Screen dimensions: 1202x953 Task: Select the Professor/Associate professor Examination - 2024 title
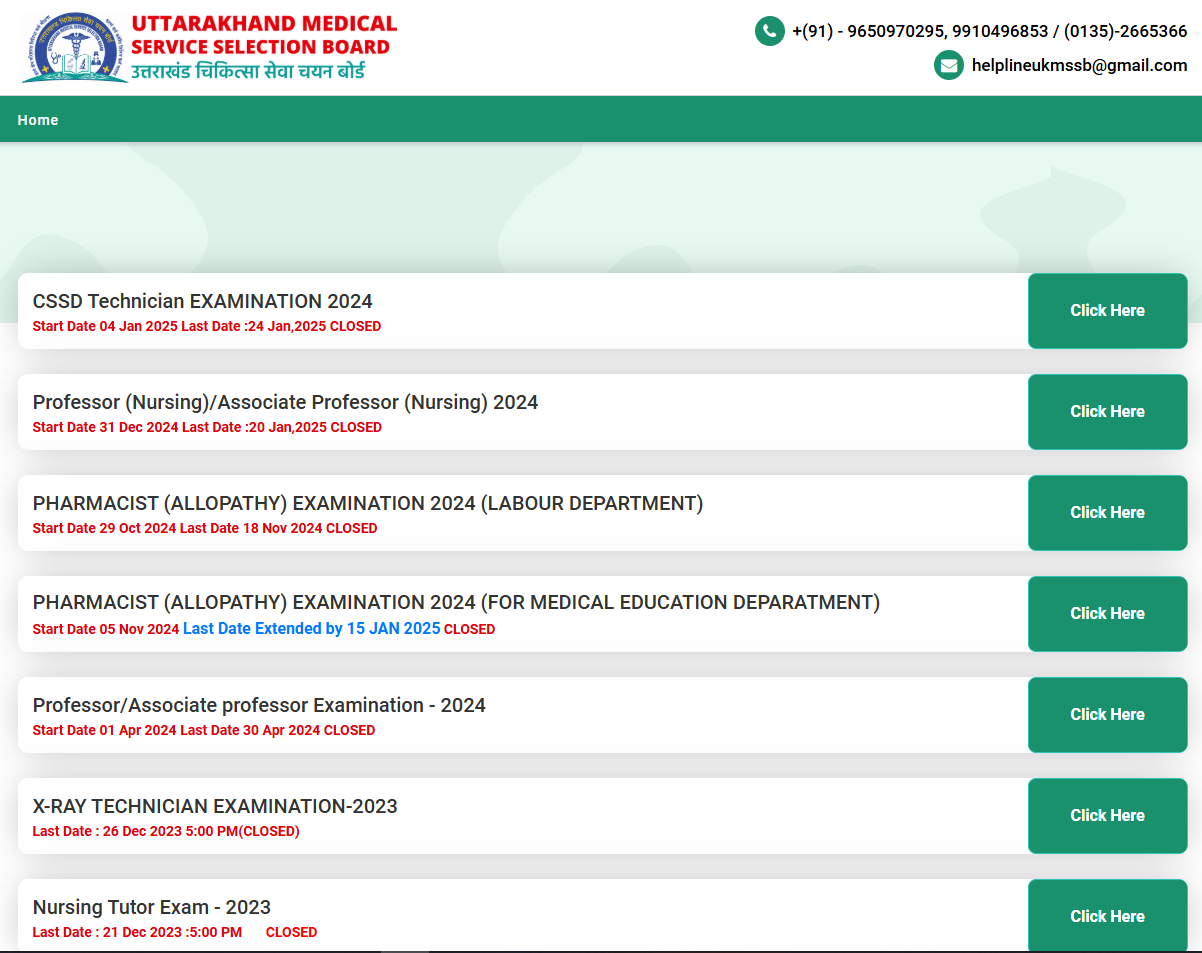coord(259,705)
